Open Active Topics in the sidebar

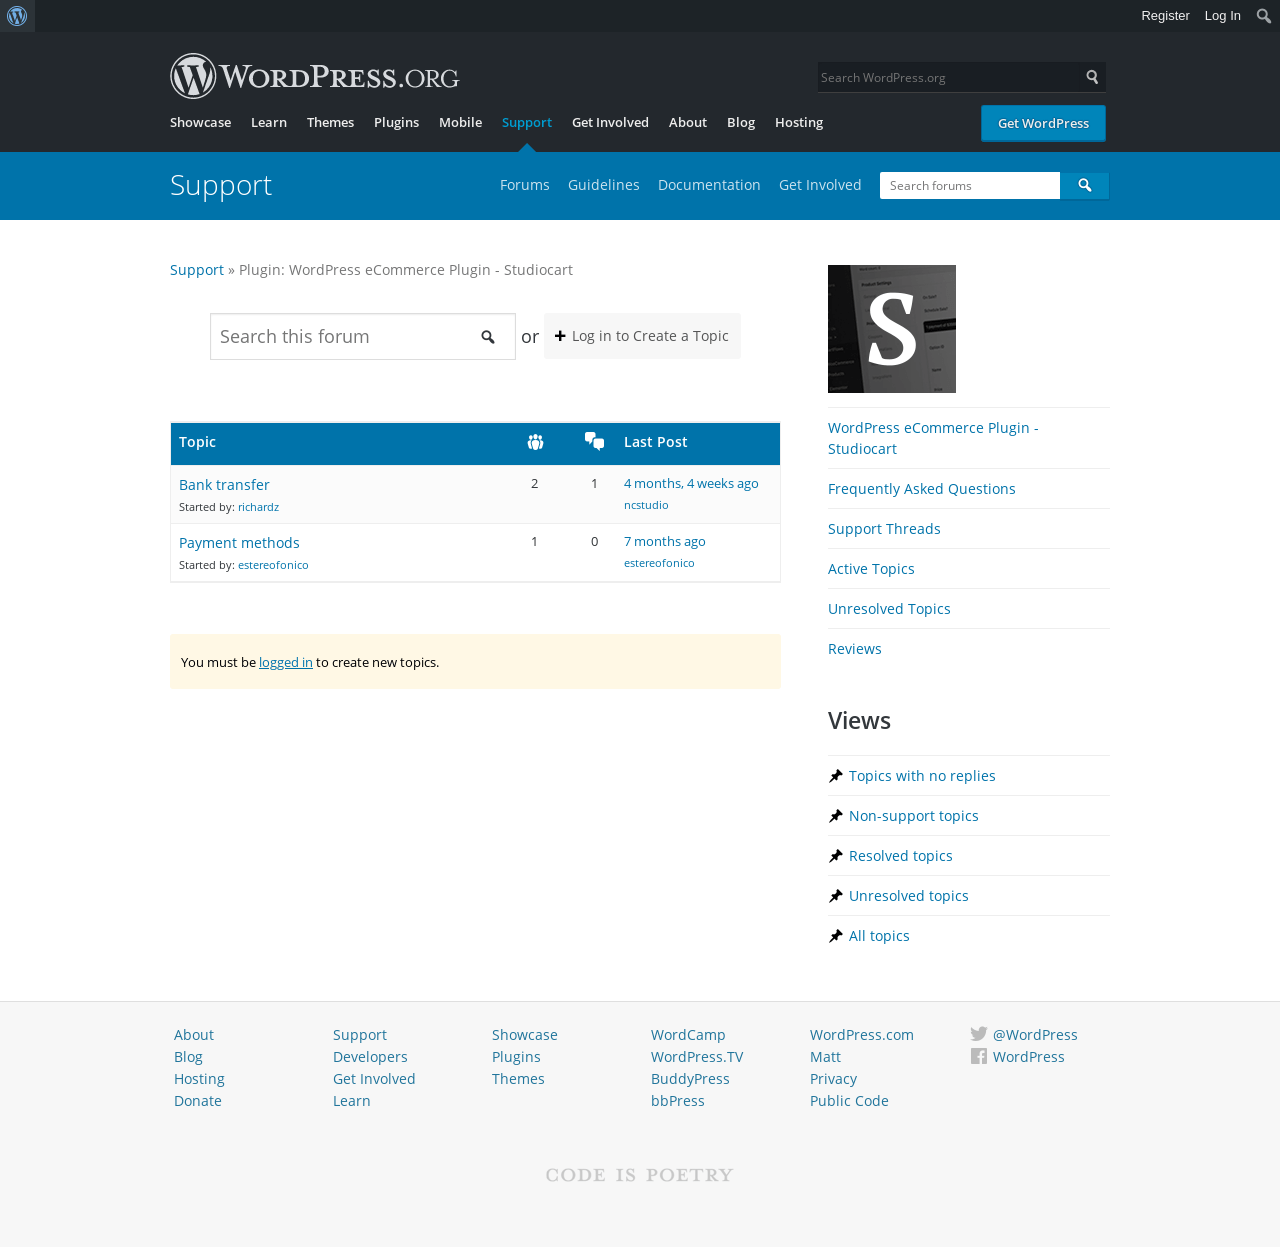click(x=871, y=569)
